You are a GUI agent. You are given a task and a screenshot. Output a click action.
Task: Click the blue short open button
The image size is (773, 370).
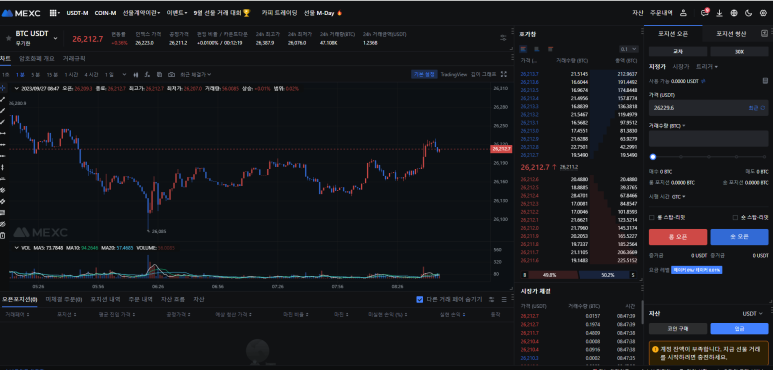(x=739, y=236)
